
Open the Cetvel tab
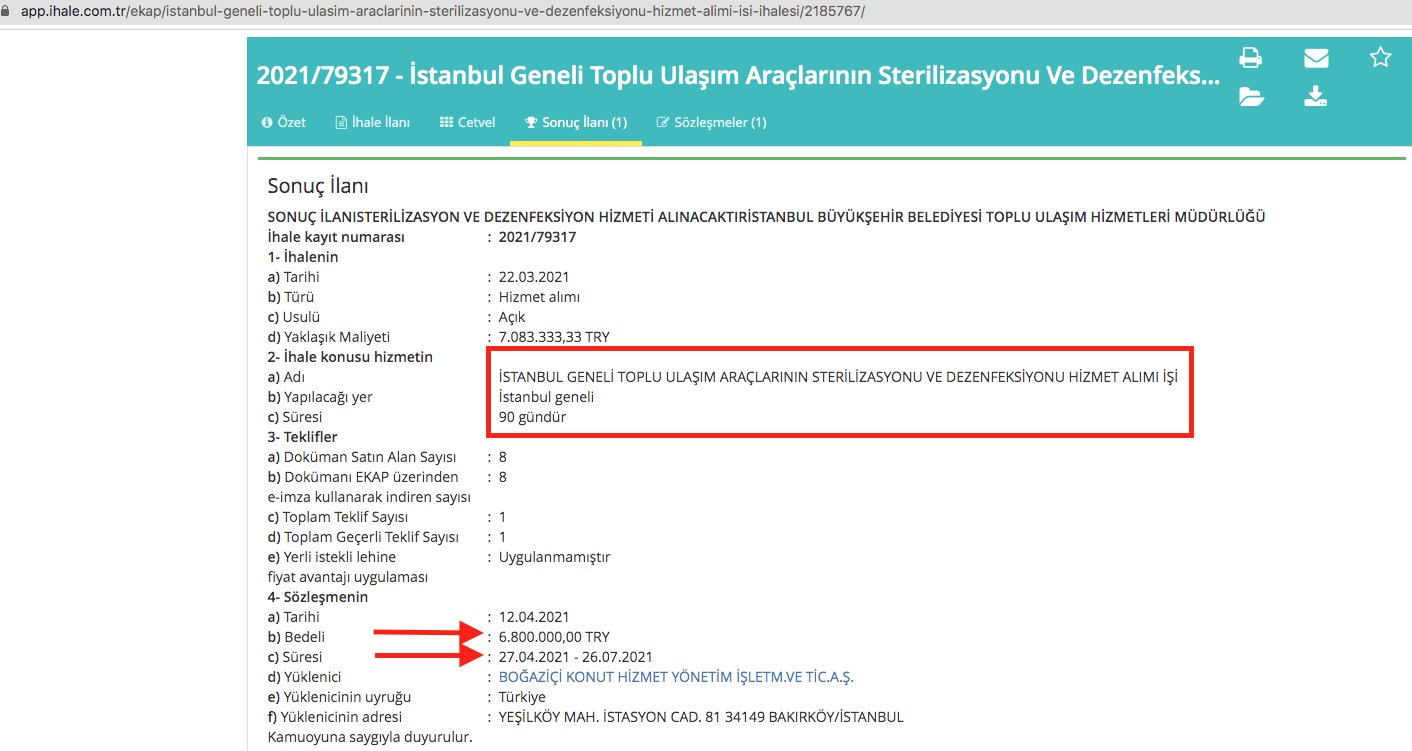467,122
